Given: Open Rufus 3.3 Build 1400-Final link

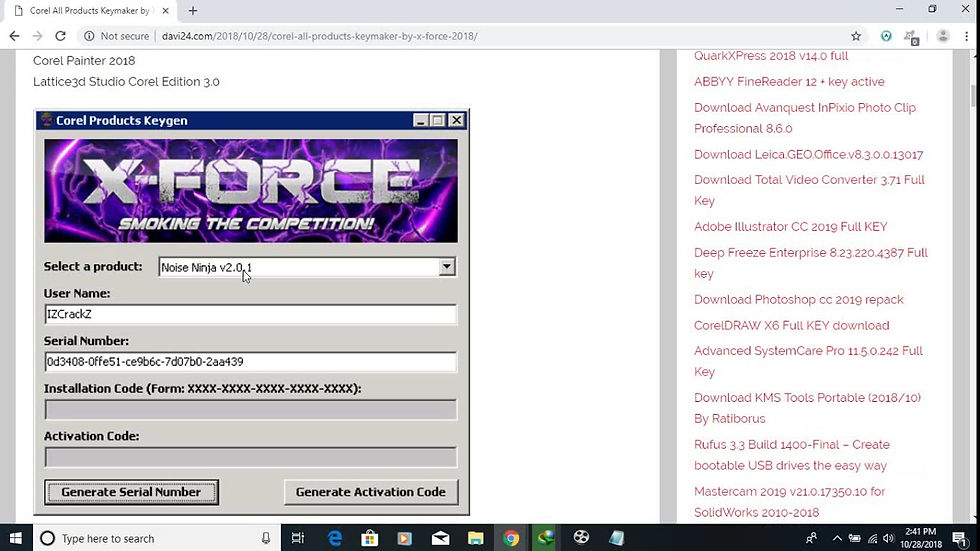Looking at the screenshot, I should click(791, 455).
